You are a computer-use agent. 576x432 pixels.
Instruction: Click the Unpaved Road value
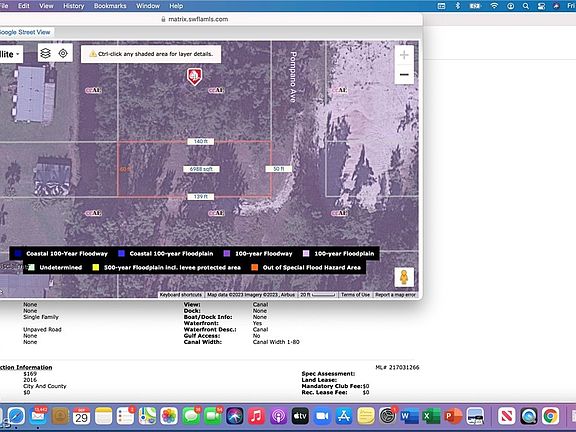42,330
